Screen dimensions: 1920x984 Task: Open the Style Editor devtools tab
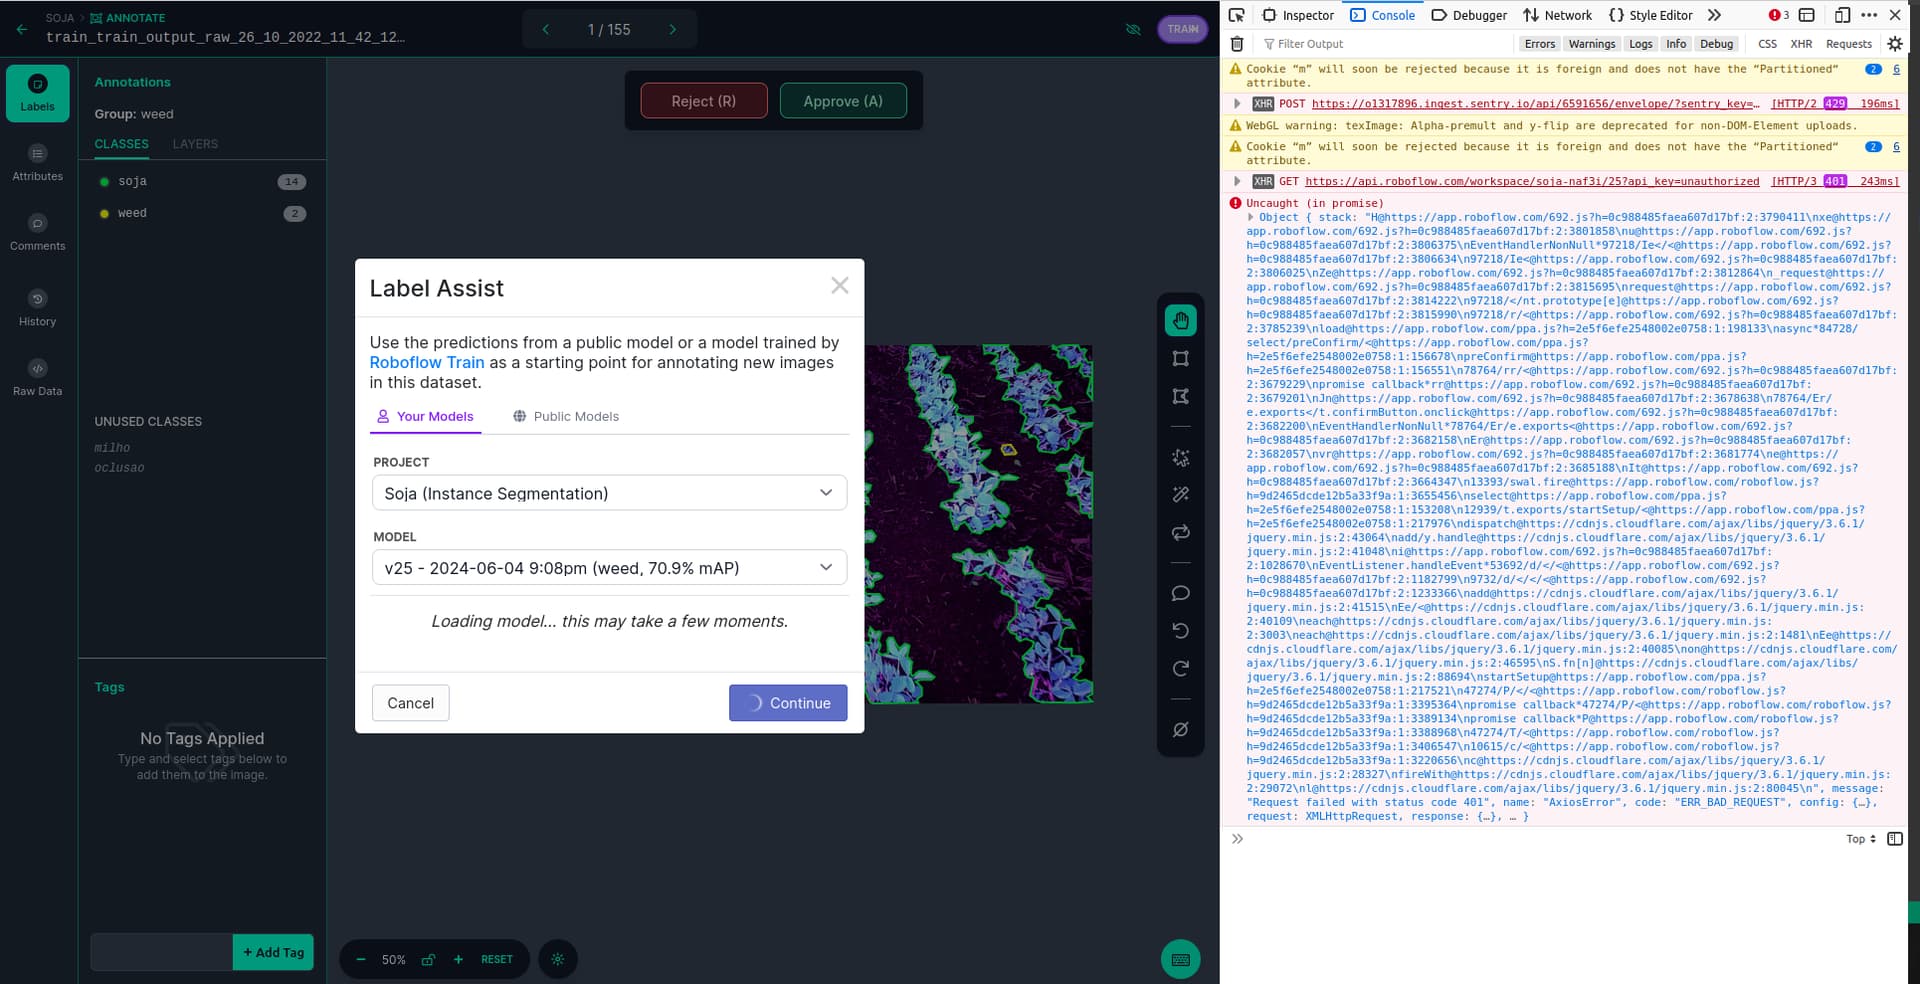1651,15
